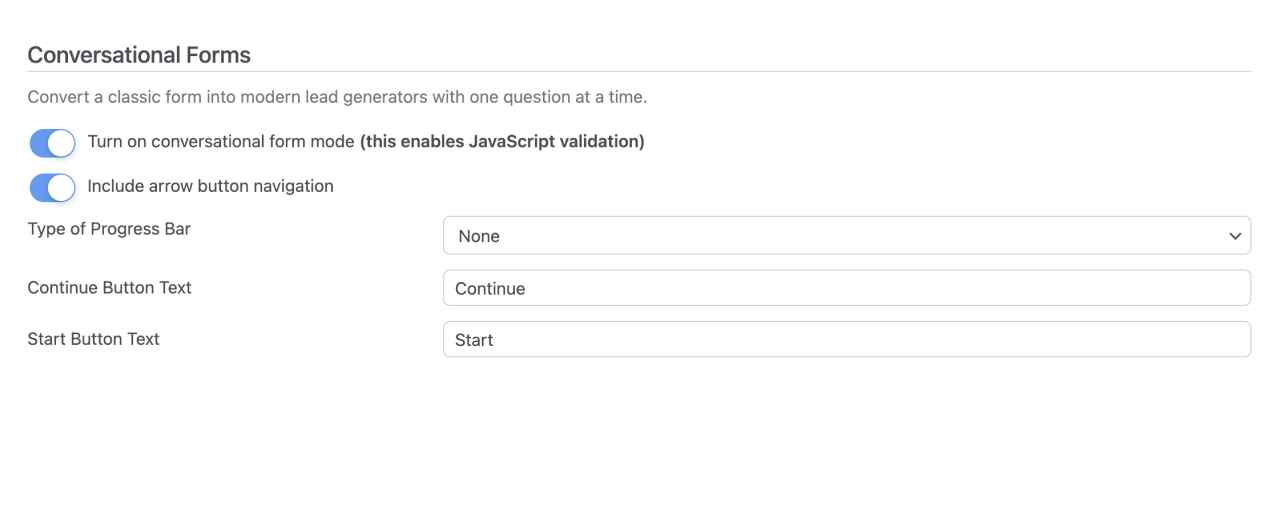Viewport: 1280px width, 531px height.
Task: Click the 'Conversational Forms' section heading
Action: click(139, 55)
